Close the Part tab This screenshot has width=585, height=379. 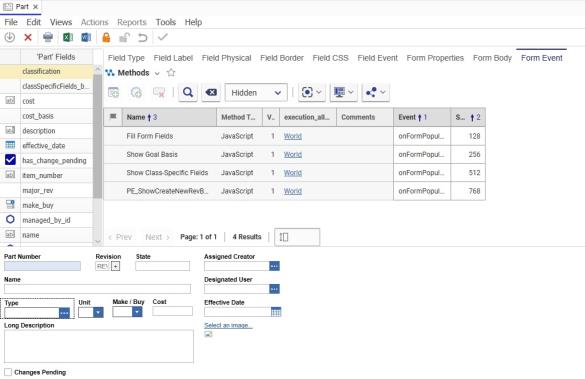(x=35, y=7)
